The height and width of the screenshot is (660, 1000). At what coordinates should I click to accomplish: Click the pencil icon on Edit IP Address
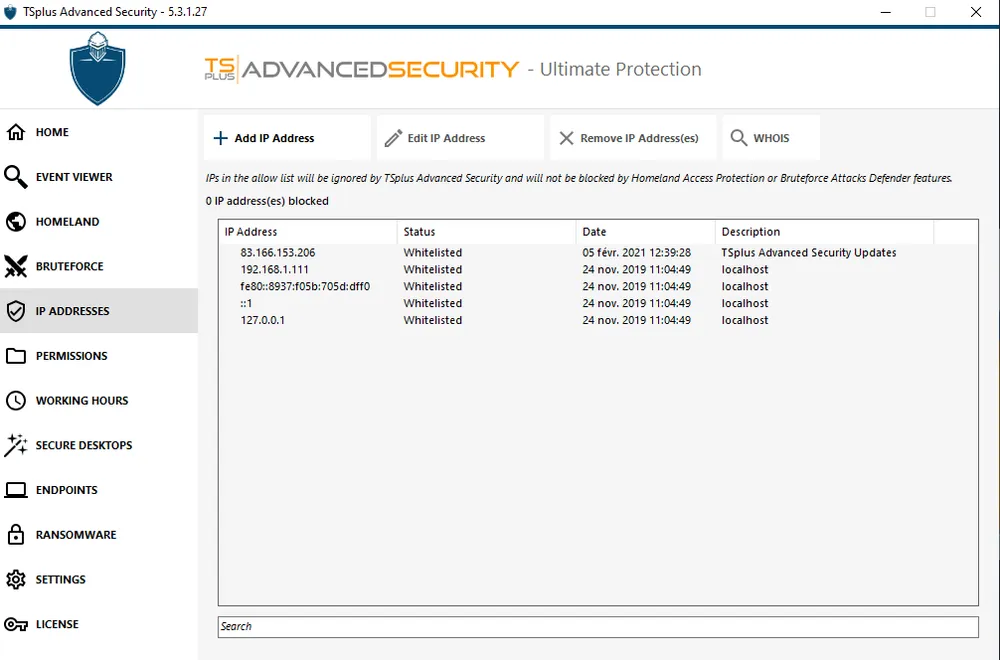pos(393,138)
